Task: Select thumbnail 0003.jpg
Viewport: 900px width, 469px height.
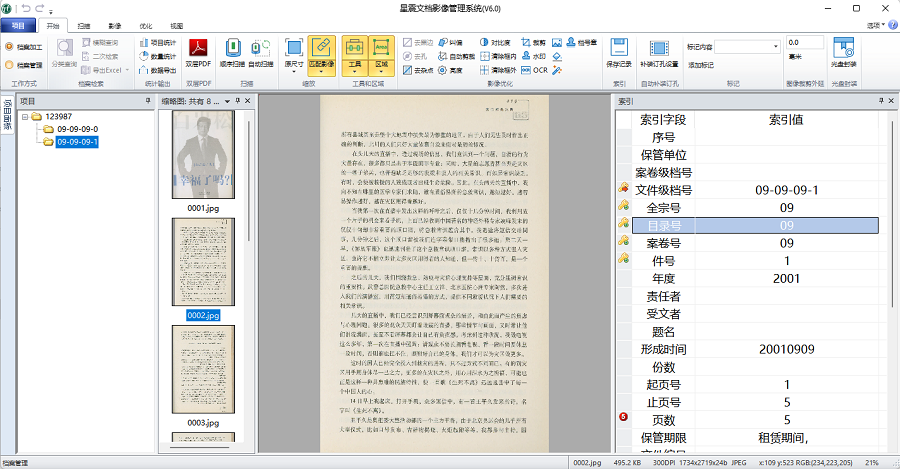Action: (x=203, y=369)
